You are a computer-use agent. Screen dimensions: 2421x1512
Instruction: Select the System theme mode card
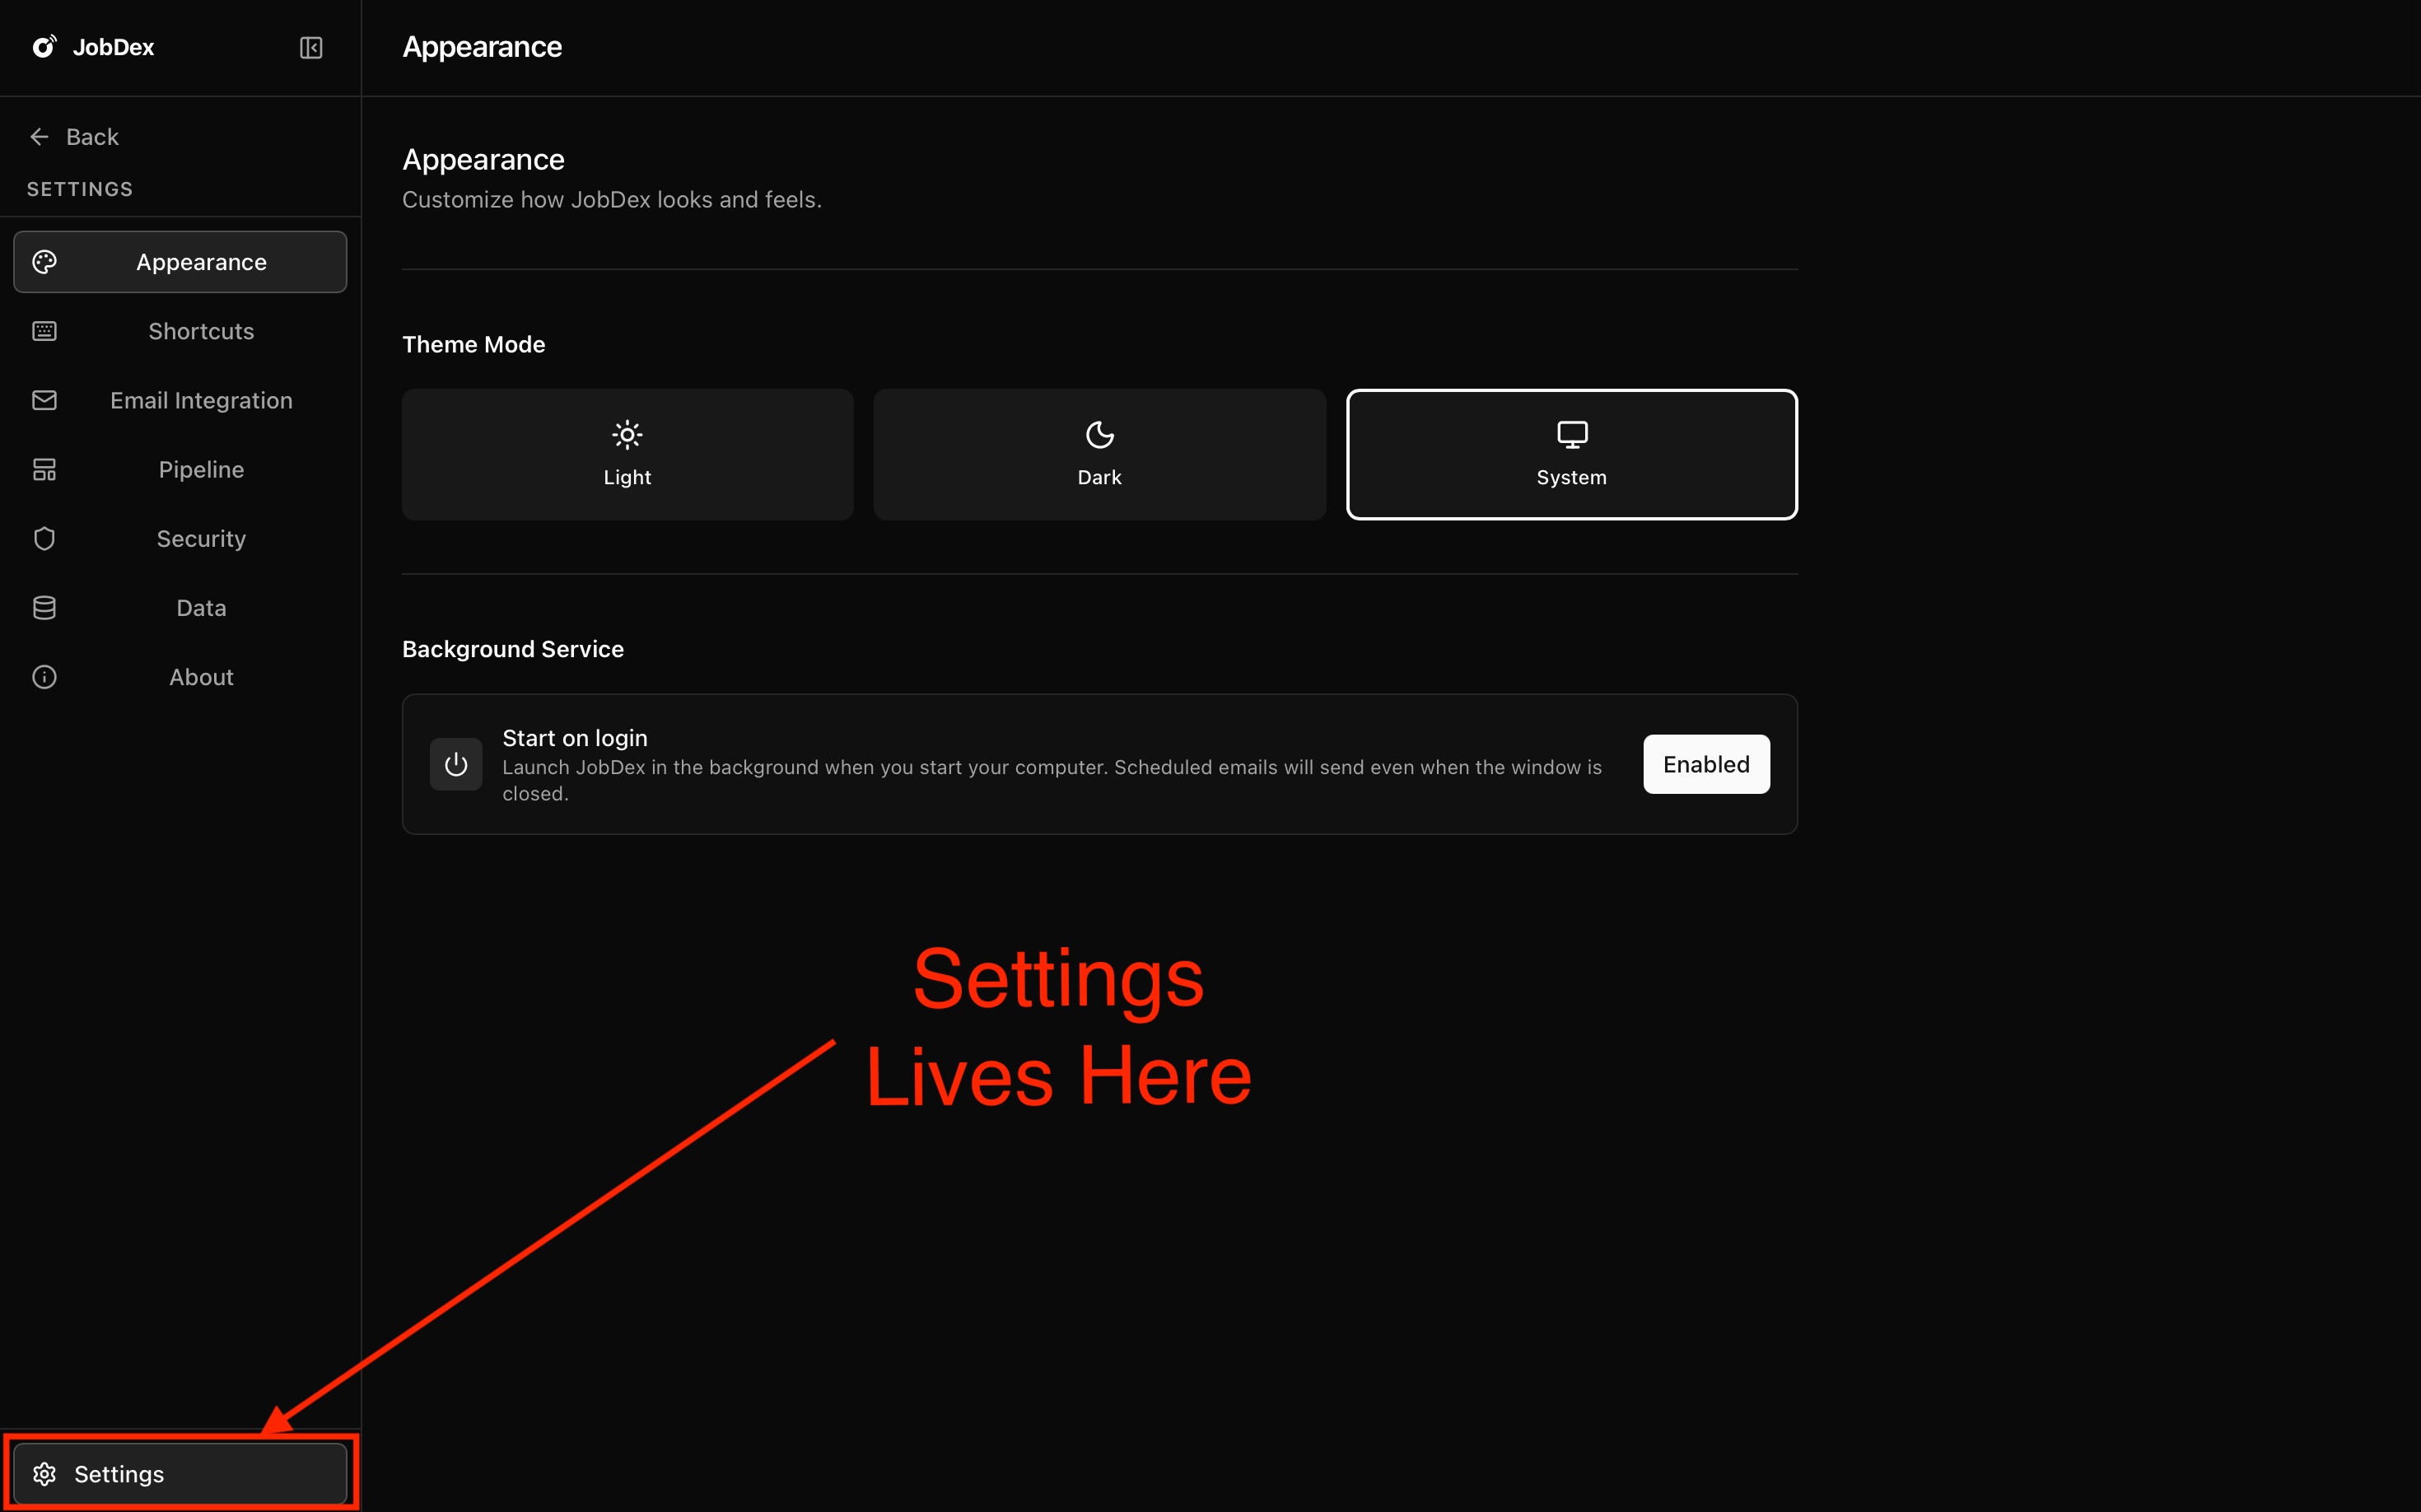(x=1571, y=454)
